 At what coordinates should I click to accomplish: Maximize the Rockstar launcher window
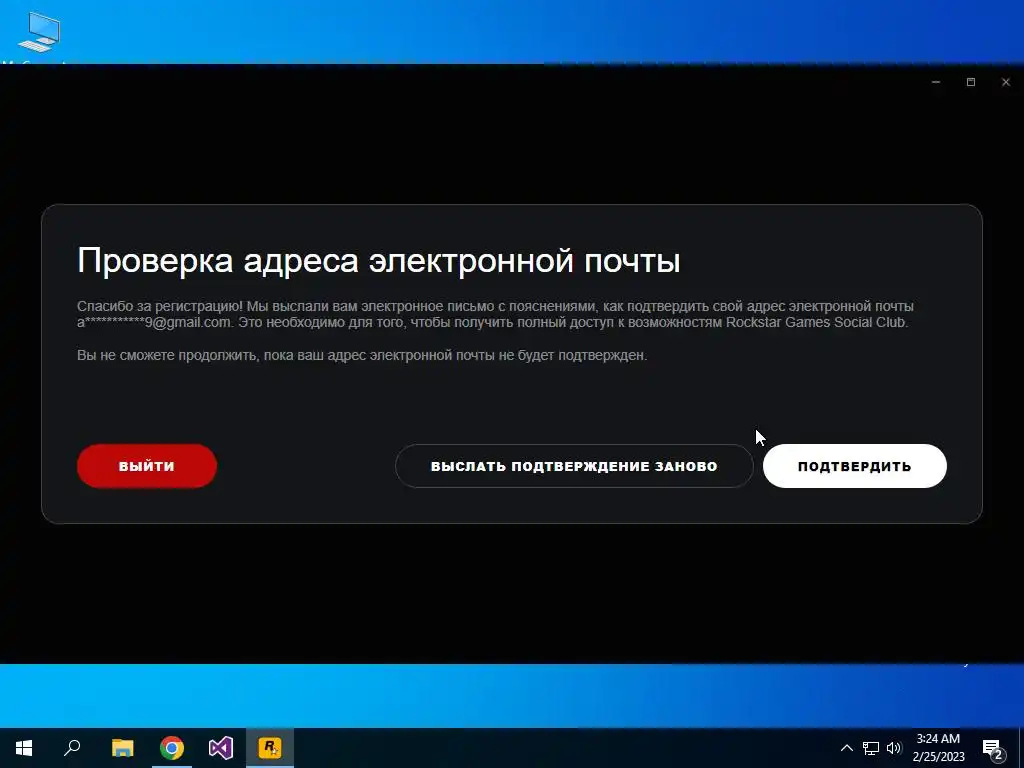coord(970,82)
